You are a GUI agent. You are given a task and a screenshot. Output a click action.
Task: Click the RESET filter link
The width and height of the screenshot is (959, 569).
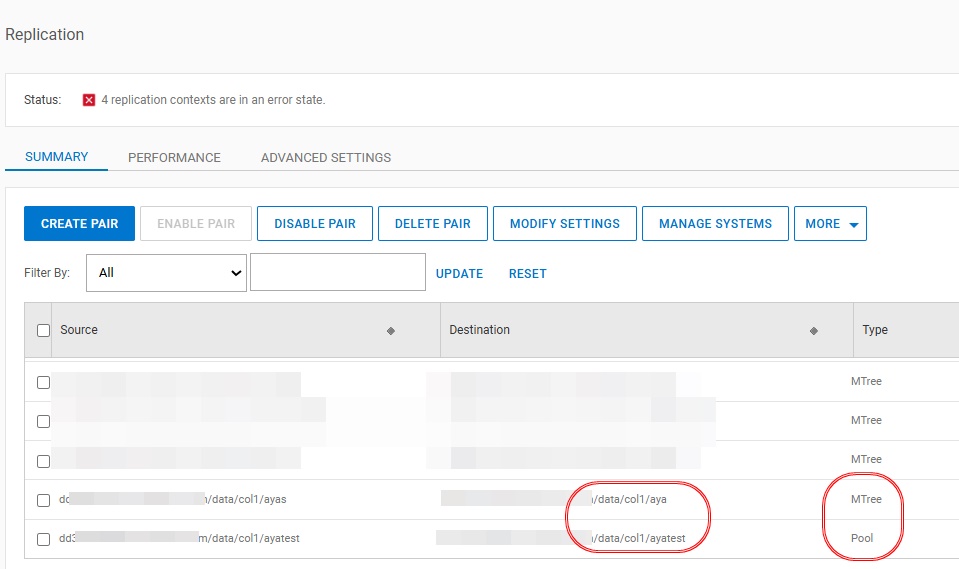tap(528, 273)
